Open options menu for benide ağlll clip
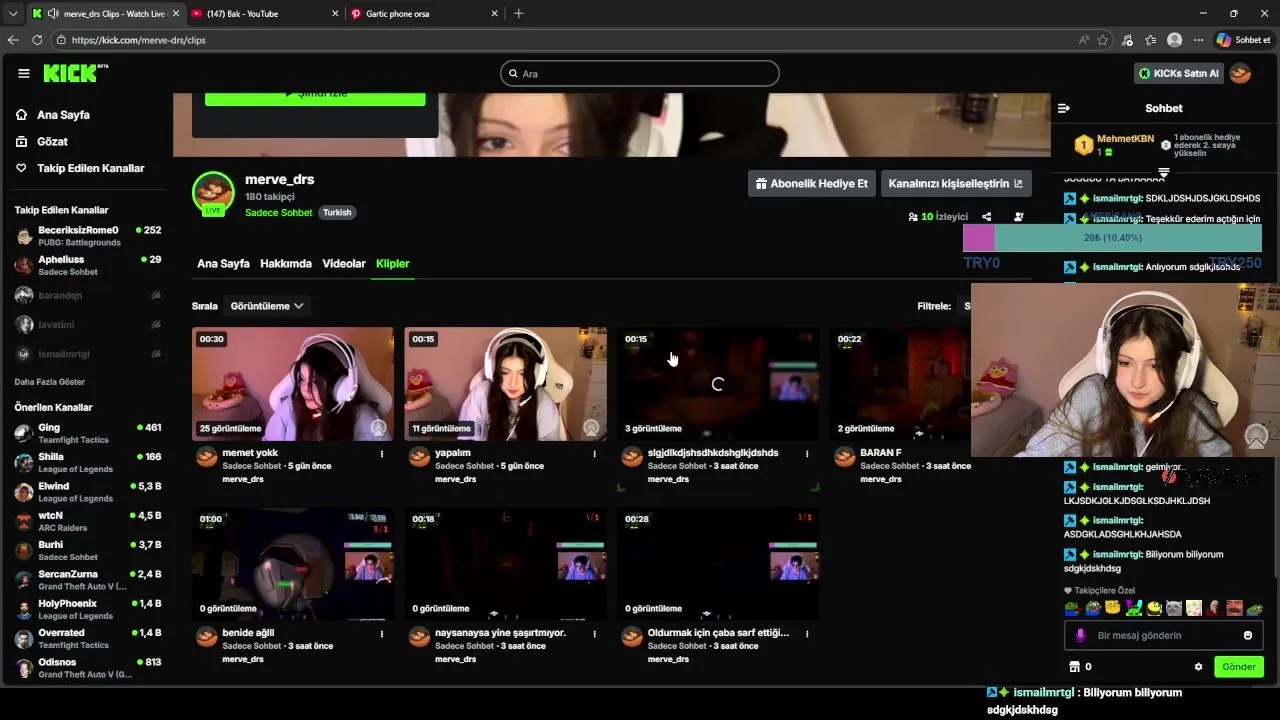1280x720 pixels. (382, 634)
